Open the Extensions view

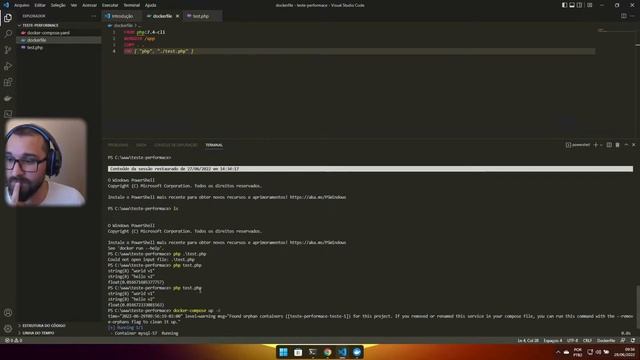(8, 82)
